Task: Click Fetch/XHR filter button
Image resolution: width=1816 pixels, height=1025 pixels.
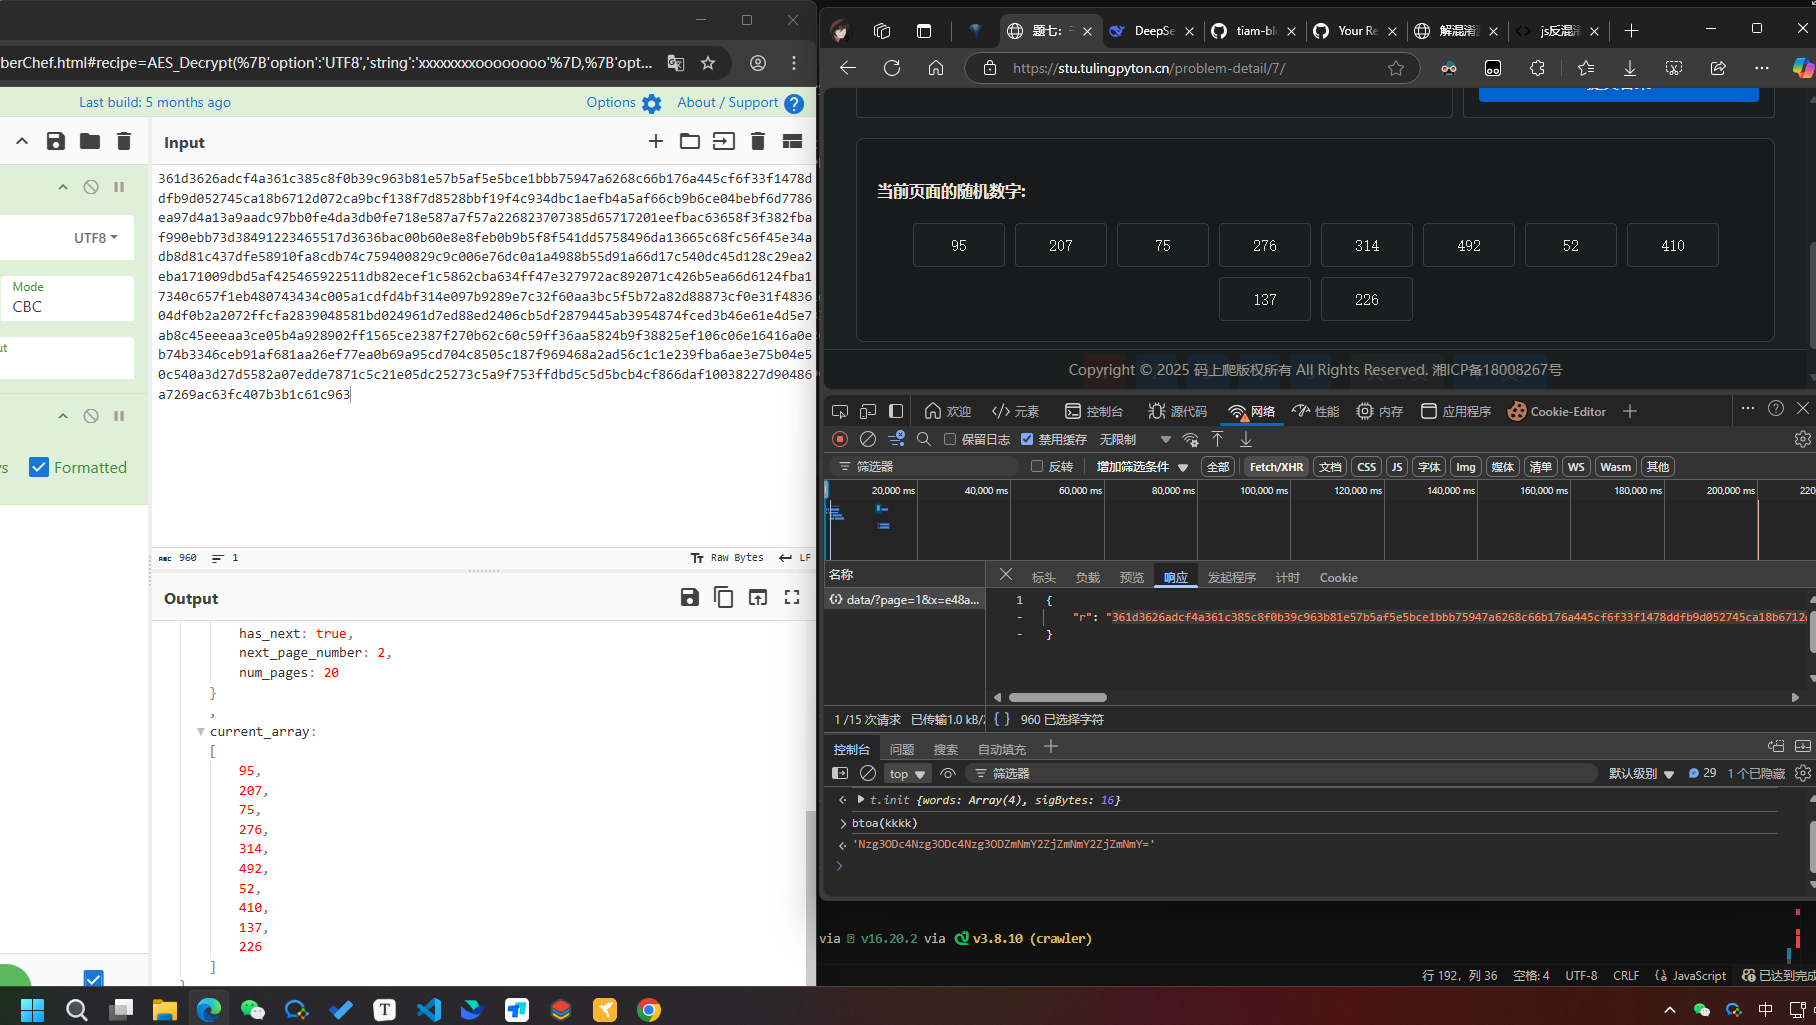Action: pos(1276,466)
